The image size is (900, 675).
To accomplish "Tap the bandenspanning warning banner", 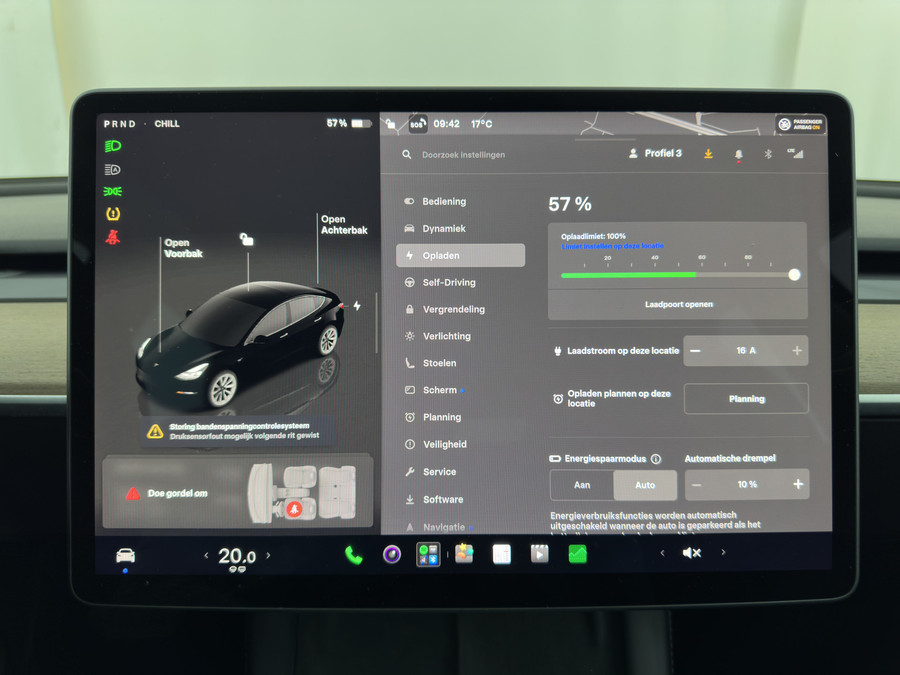I will pos(238,431).
